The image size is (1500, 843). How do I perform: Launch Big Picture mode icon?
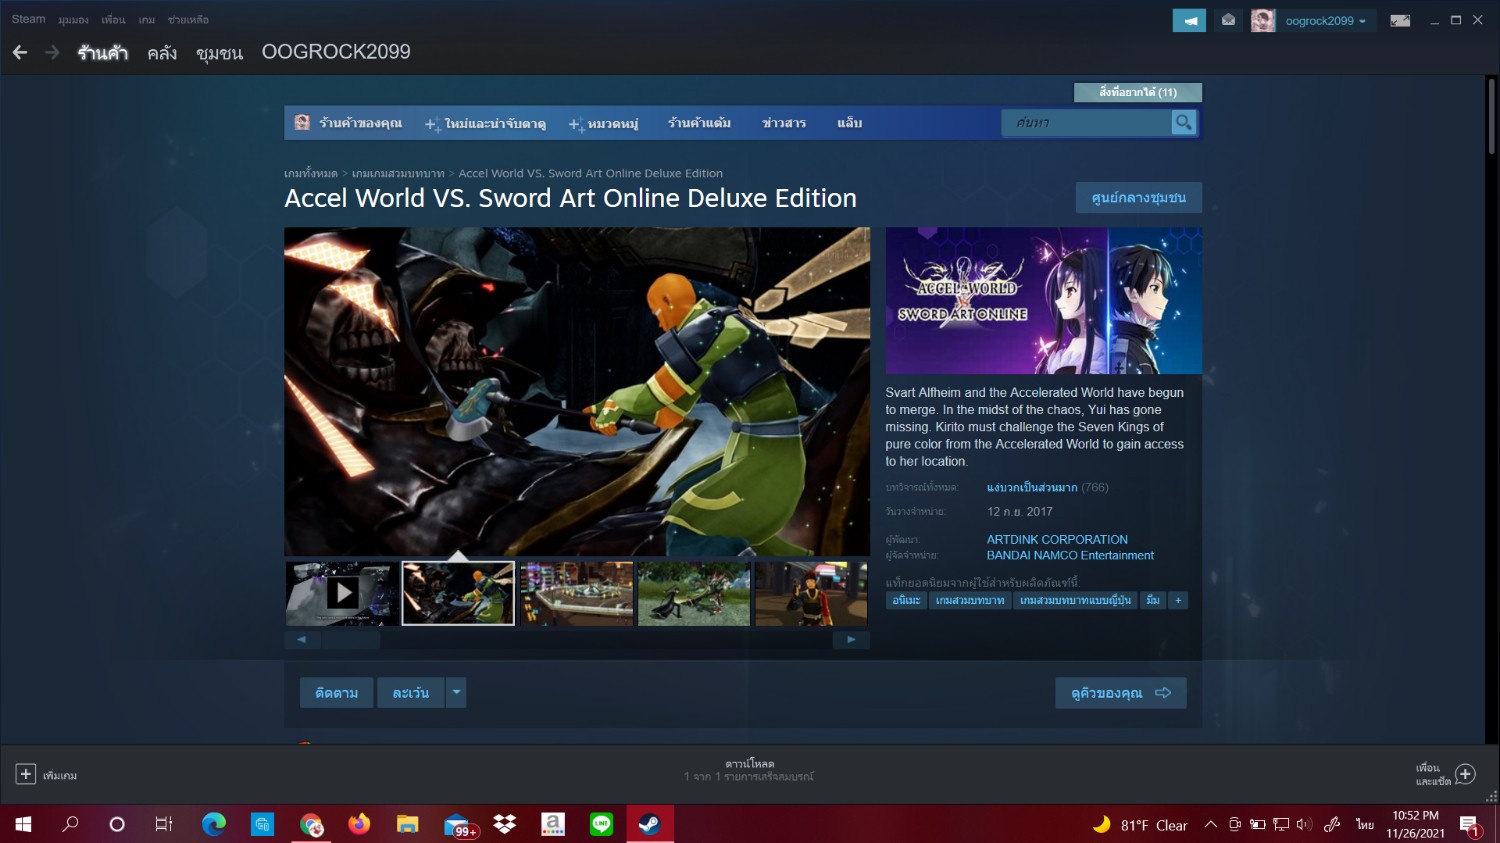coord(1400,20)
